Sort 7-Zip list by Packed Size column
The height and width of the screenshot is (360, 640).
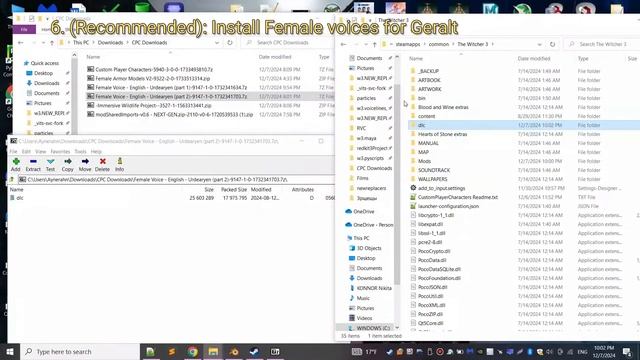233,189
